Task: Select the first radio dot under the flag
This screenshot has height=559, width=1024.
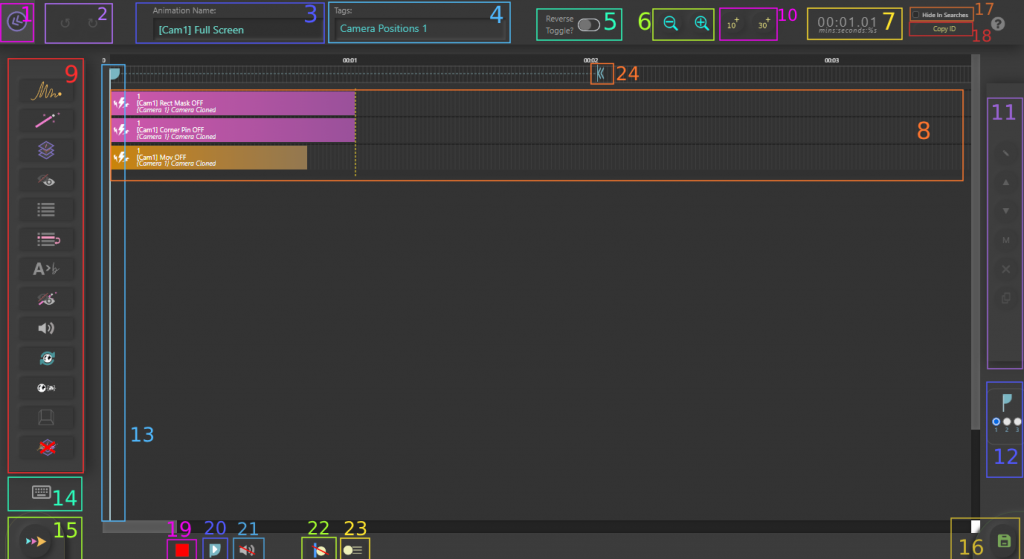Action: coord(995,422)
